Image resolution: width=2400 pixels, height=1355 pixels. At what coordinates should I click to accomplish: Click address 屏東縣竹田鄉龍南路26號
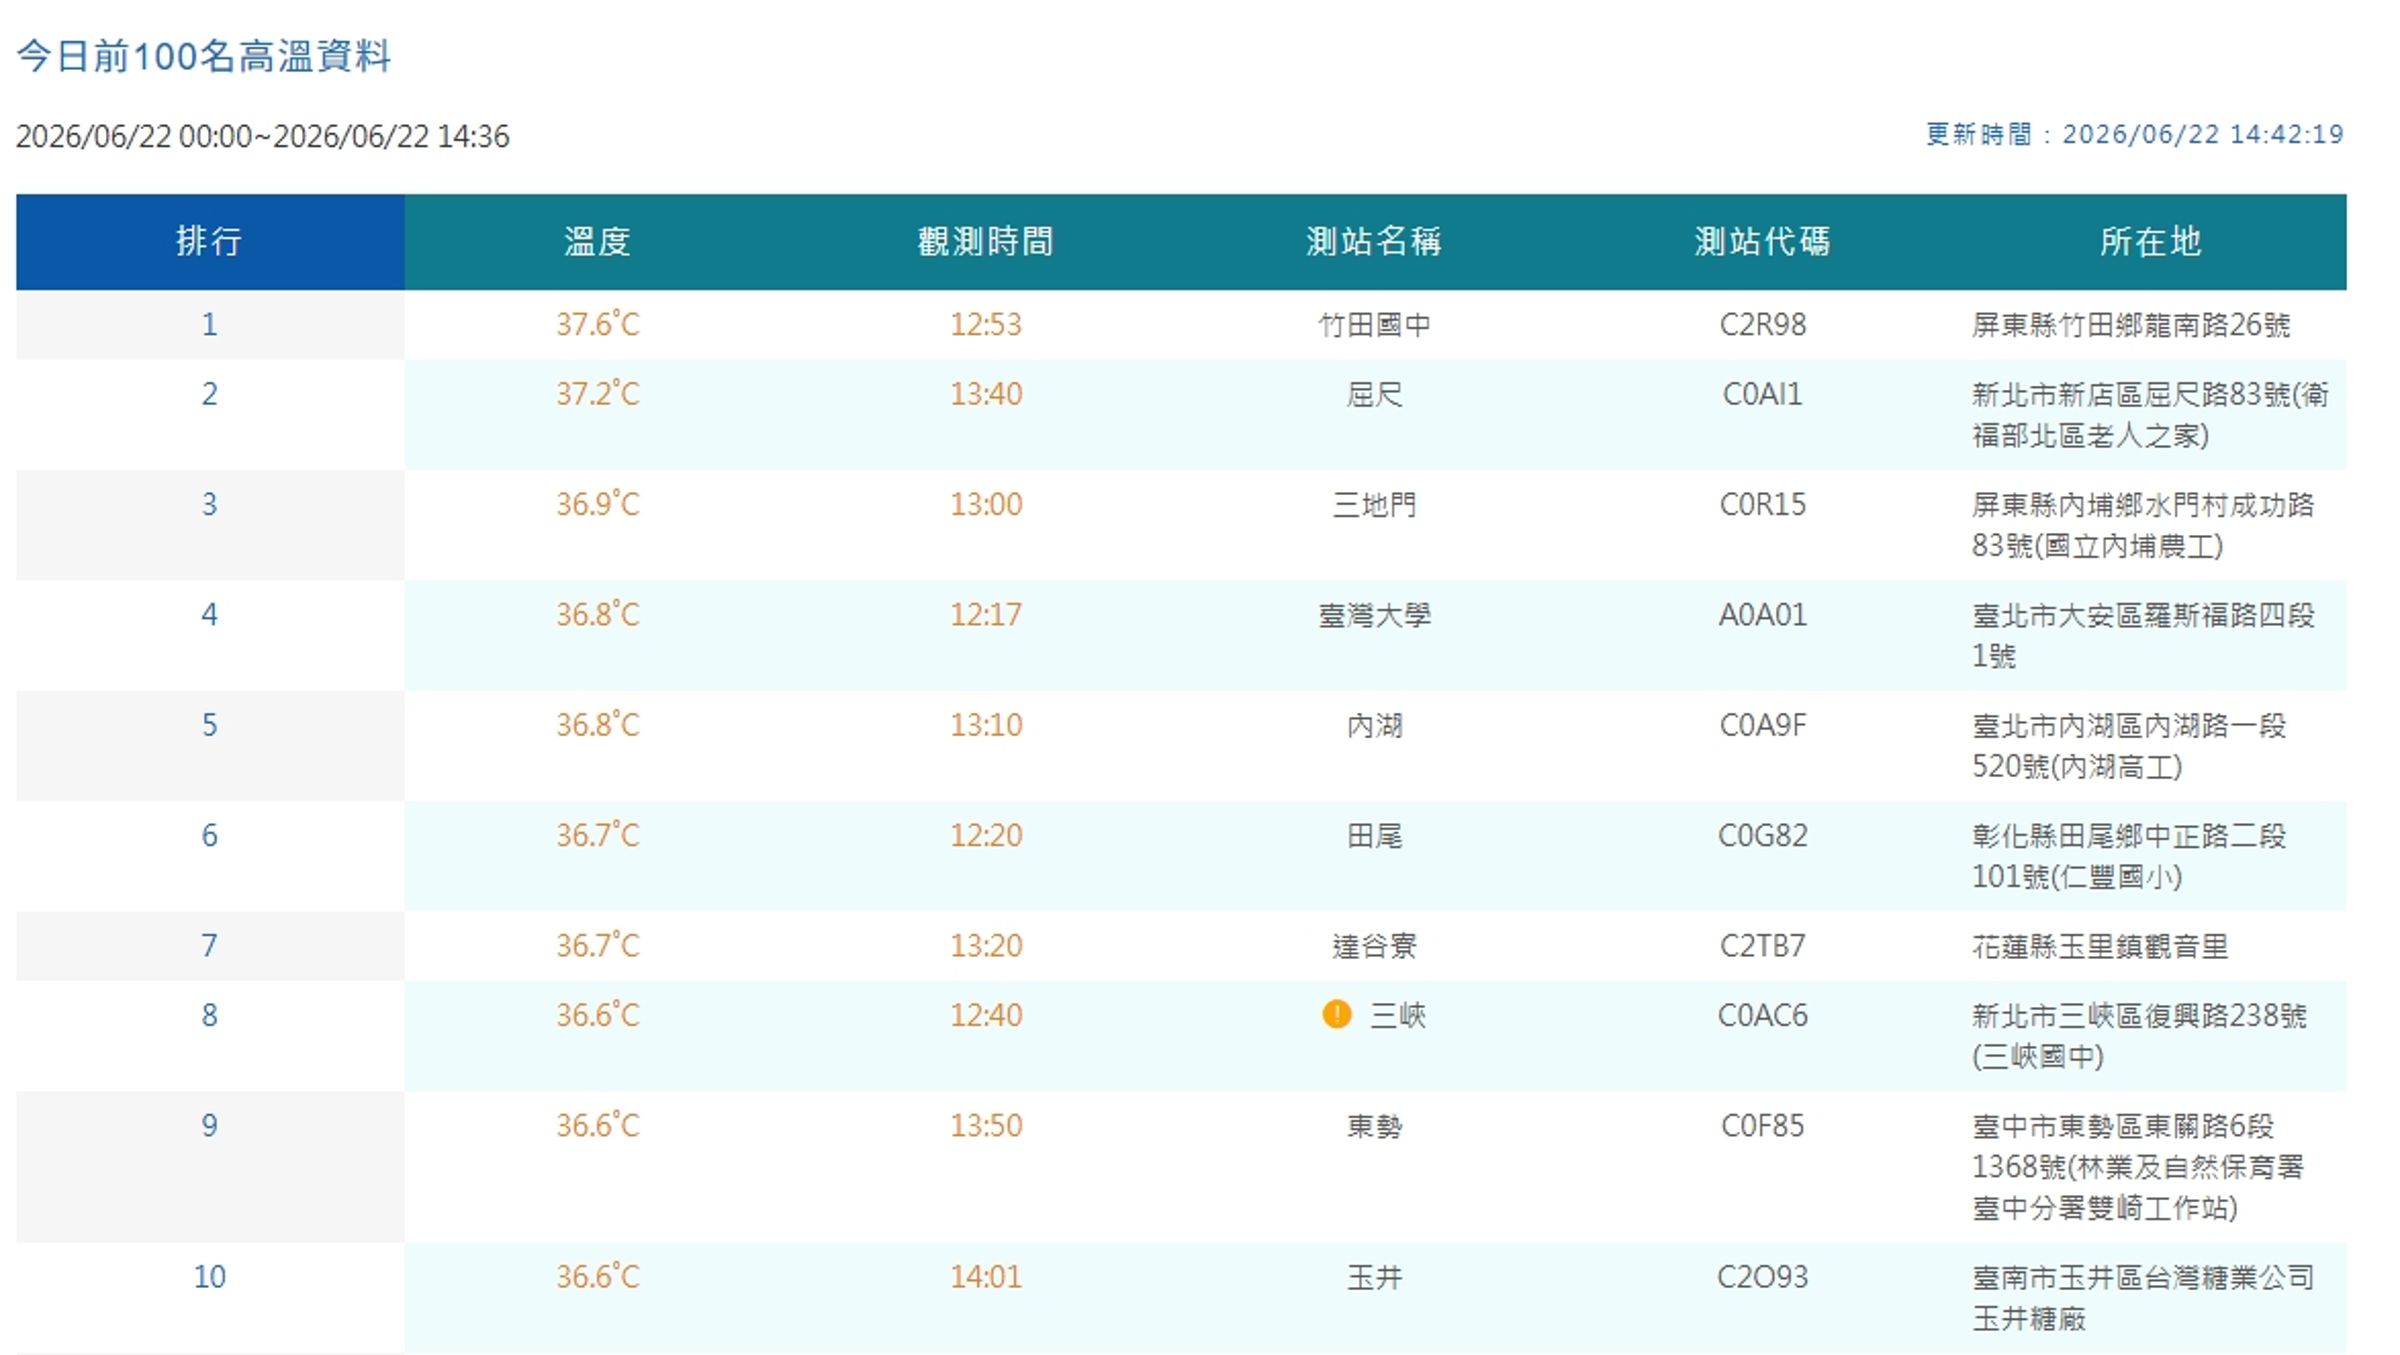point(2130,325)
